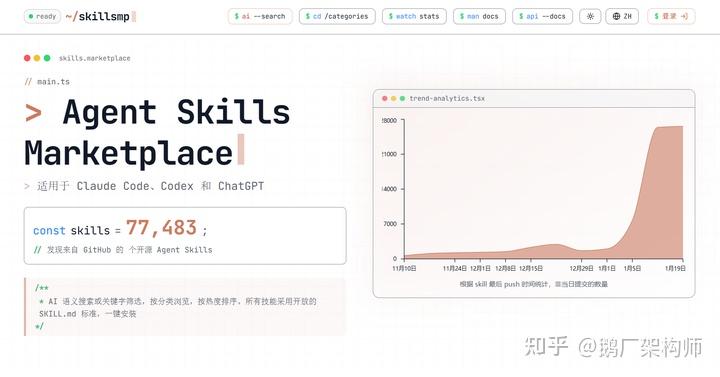Click the '12月1日' x-axis label

[480, 268]
